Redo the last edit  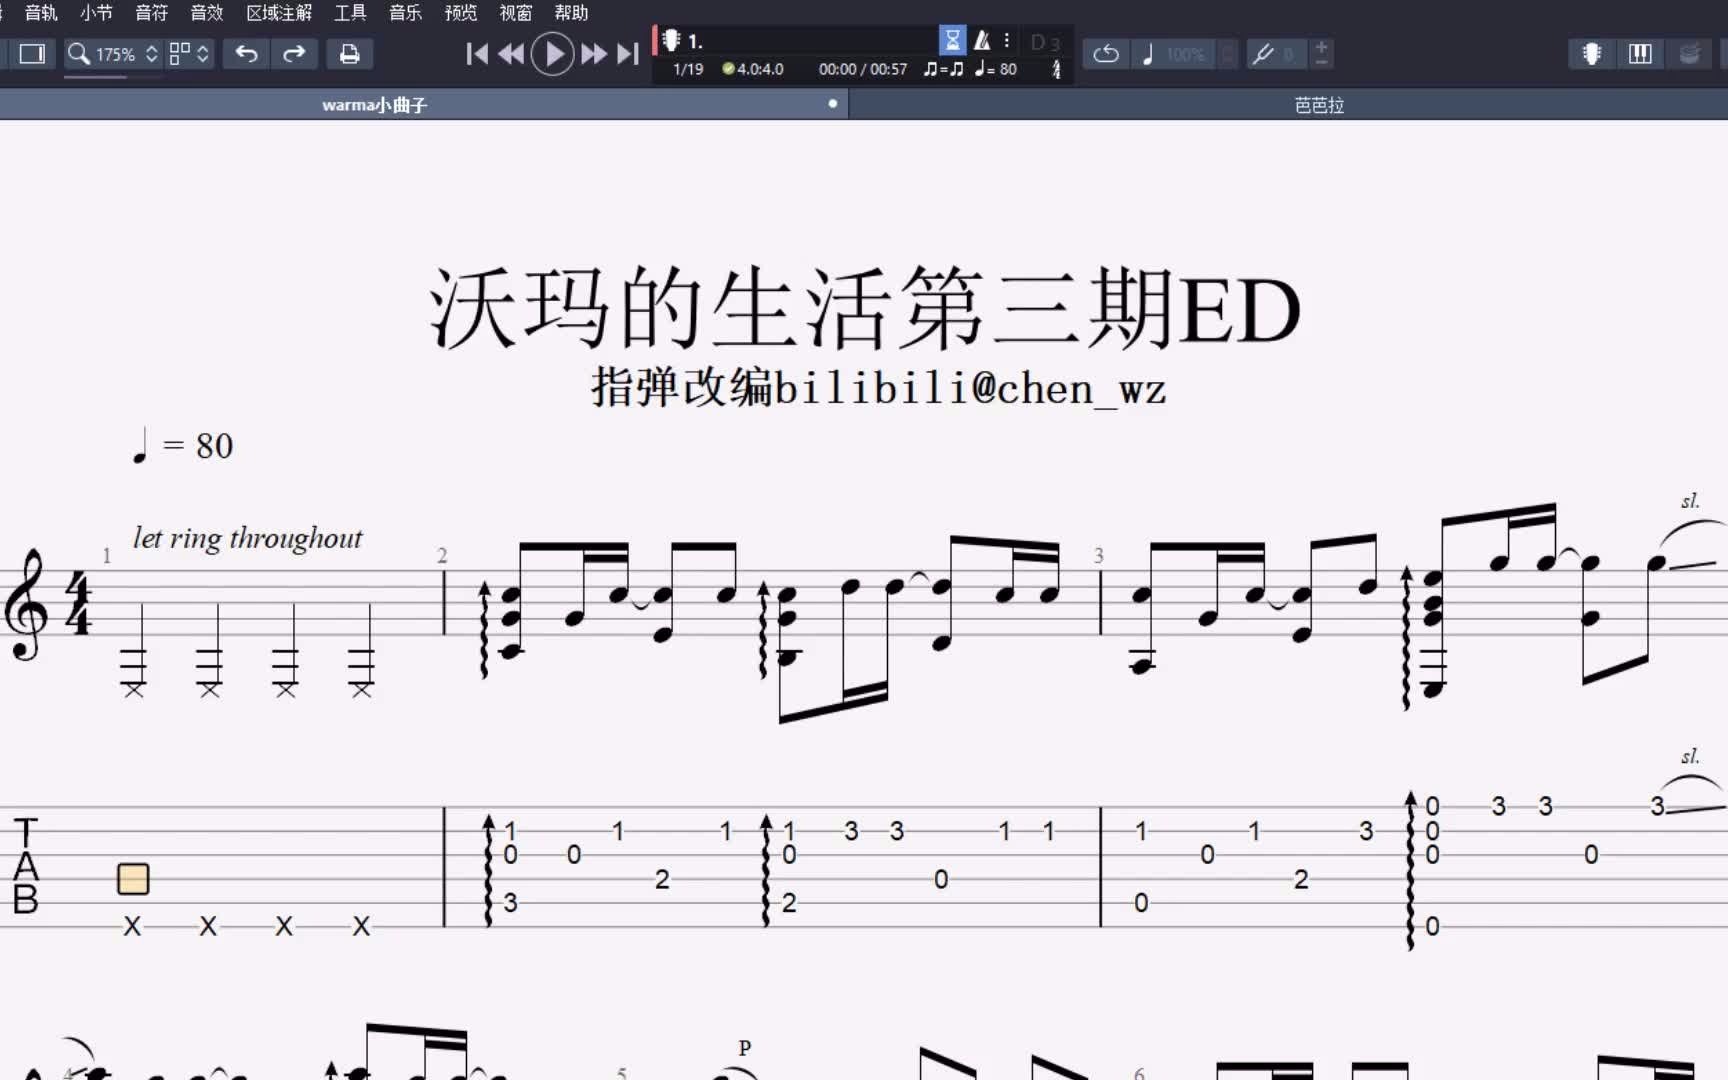294,54
